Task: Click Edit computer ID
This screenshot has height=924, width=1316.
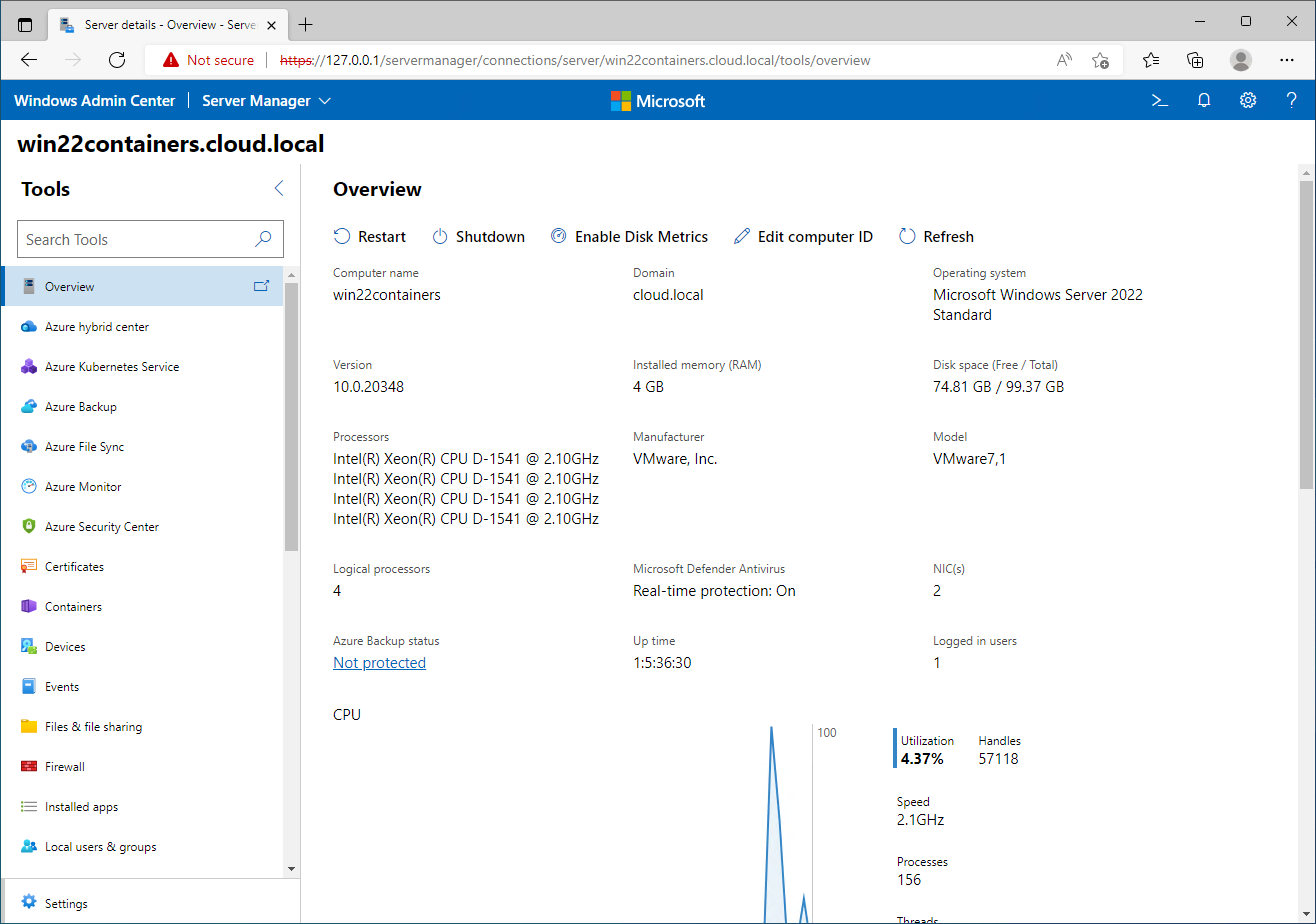Action: pyautogui.click(x=803, y=237)
